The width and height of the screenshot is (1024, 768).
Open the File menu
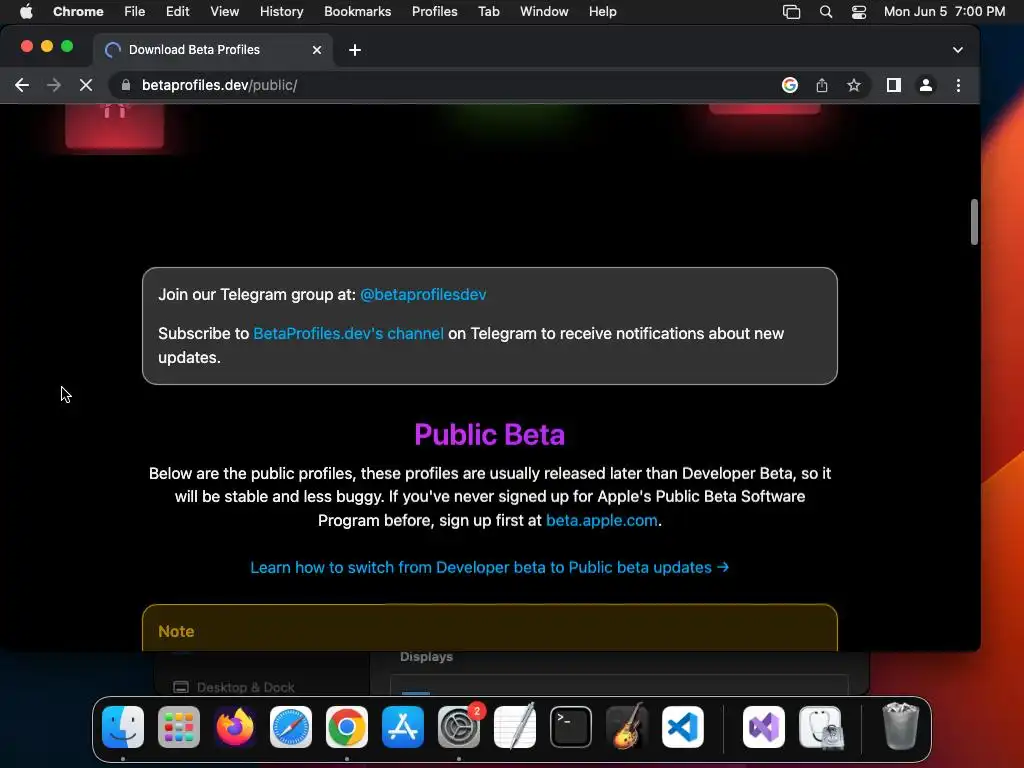click(135, 11)
